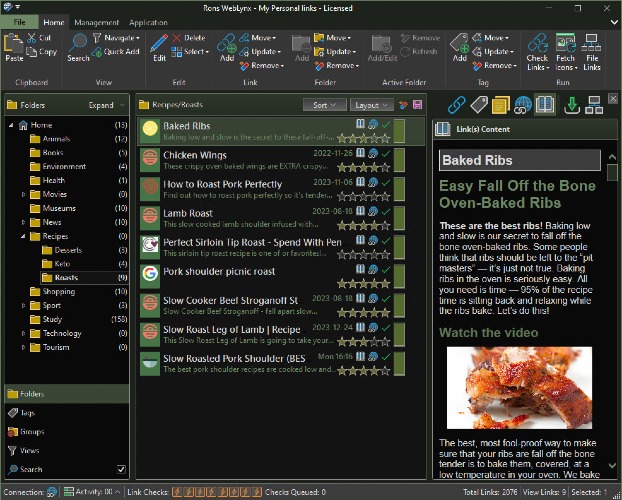Viewport: 622px width, 500px height.
Task: Click content panel scrollbar down arrow
Action: coord(612,465)
